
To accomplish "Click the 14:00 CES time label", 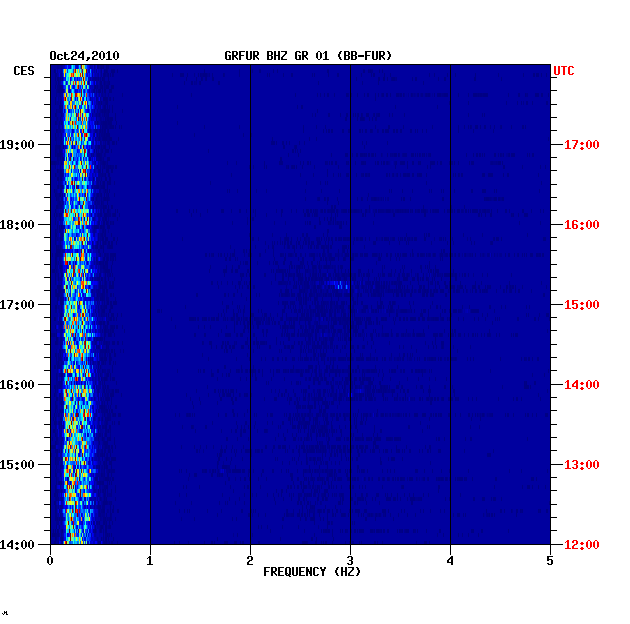I will coord(17,544).
